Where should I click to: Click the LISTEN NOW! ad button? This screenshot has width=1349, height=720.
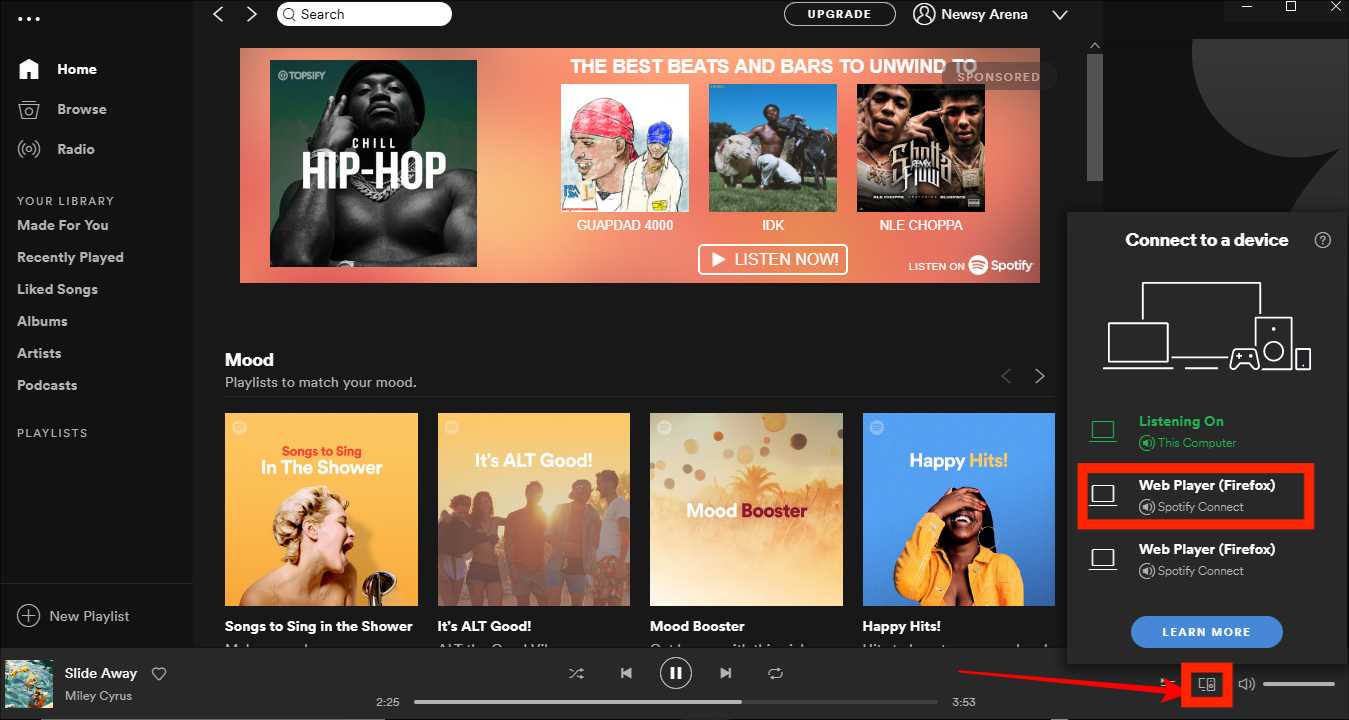pyautogui.click(x=773, y=259)
